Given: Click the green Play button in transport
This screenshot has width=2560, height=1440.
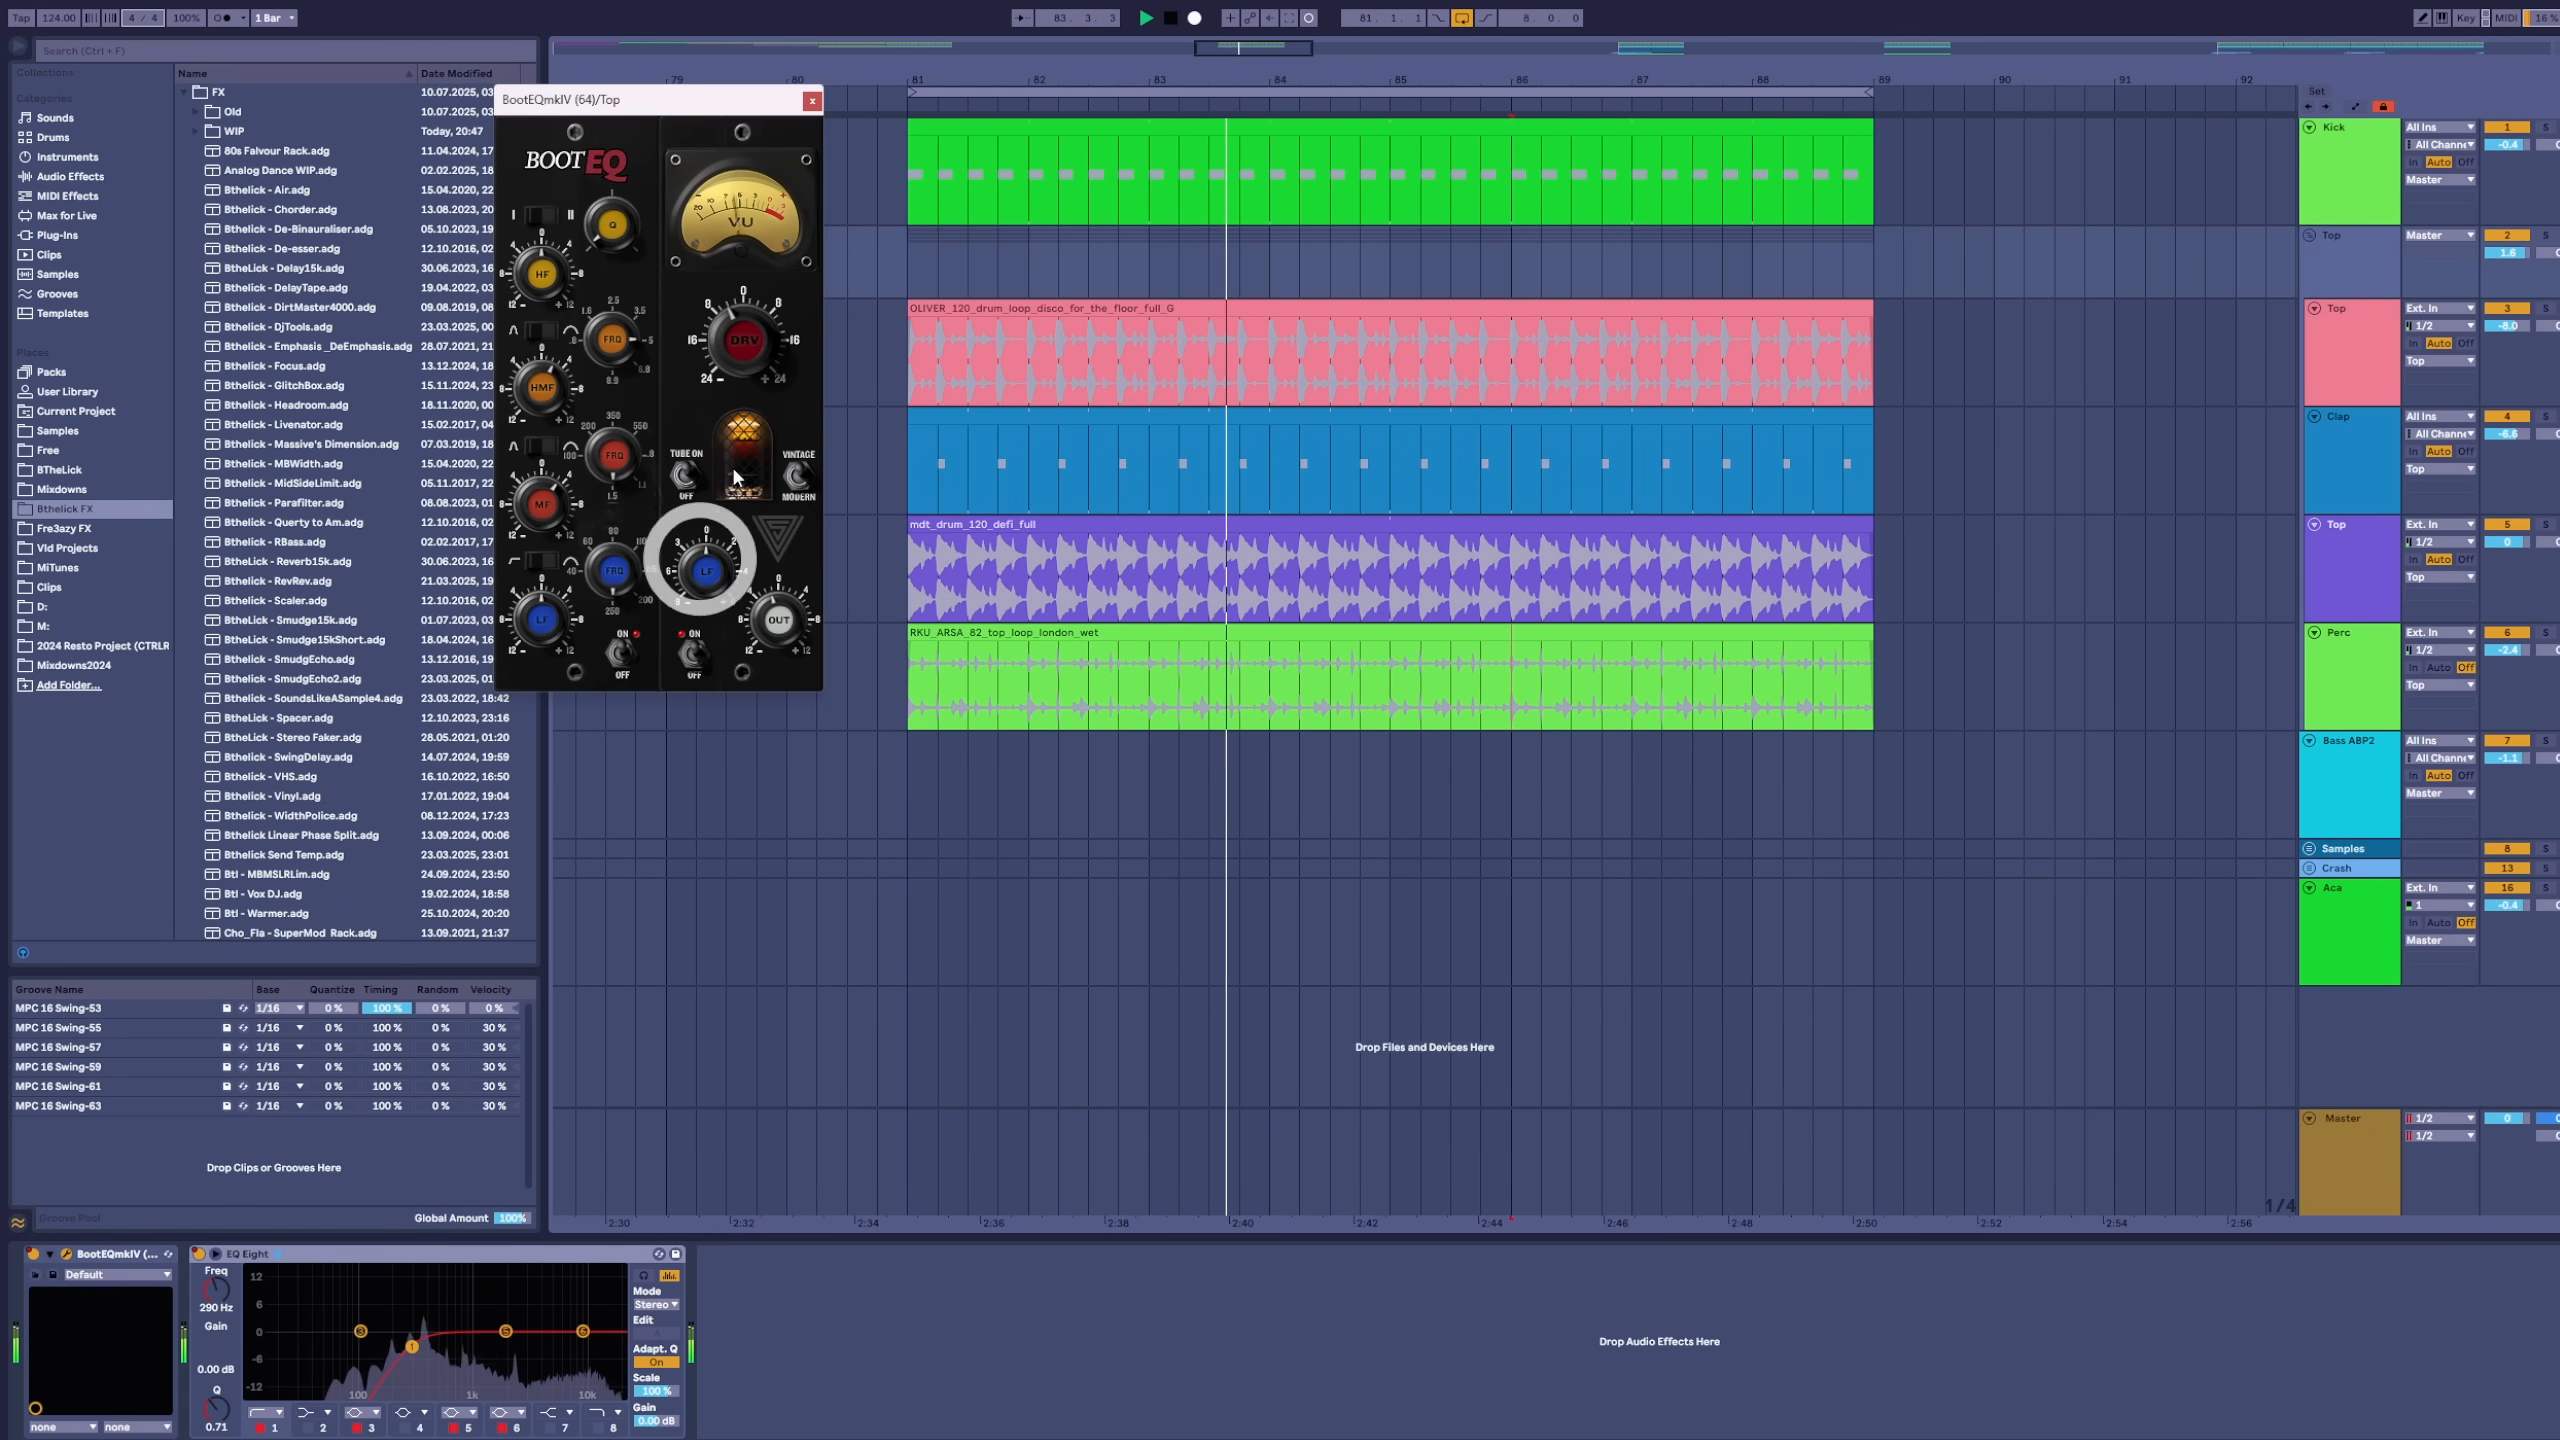Looking at the screenshot, I should click(x=1146, y=18).
